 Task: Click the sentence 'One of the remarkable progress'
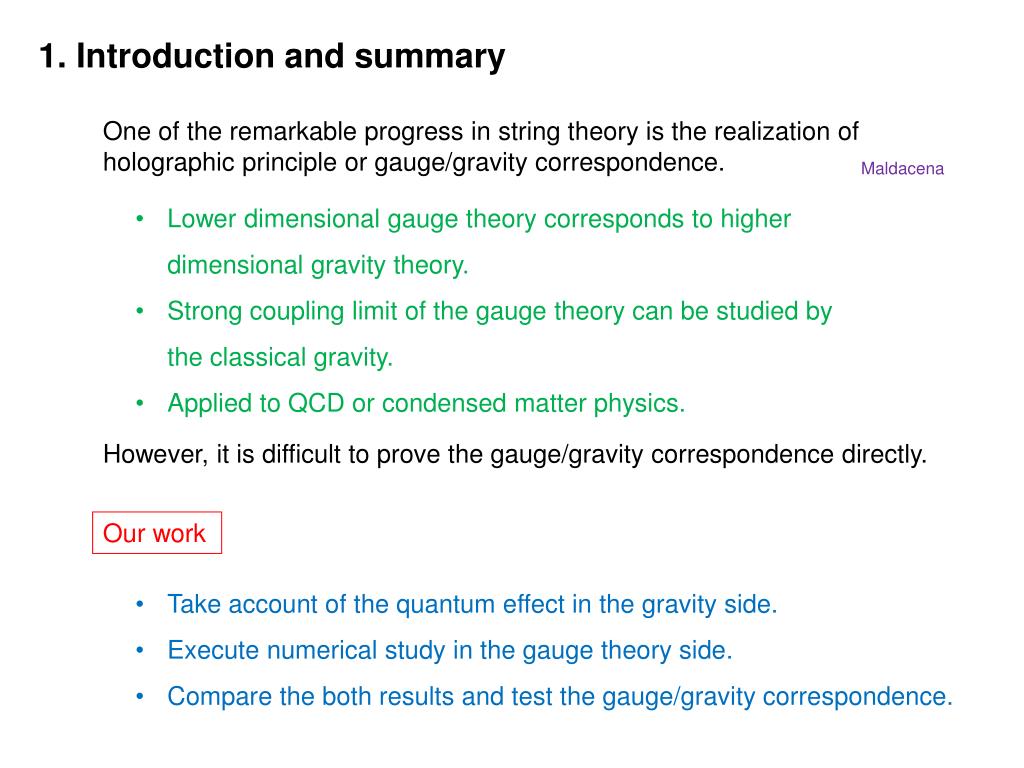point(481,132)
